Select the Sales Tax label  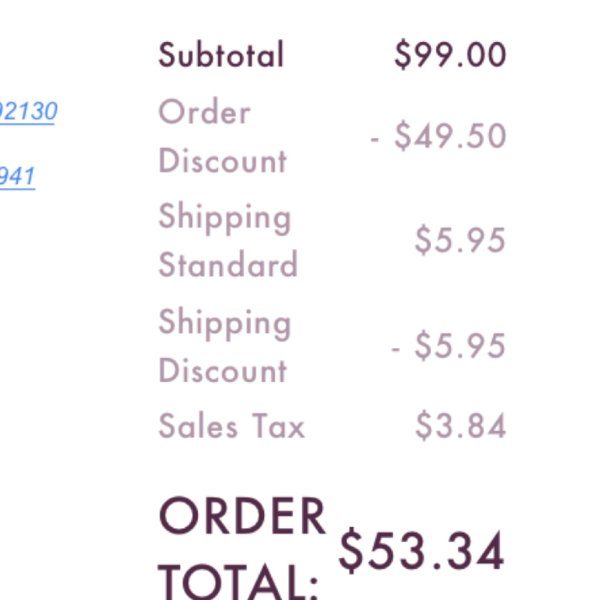point(232,426)
